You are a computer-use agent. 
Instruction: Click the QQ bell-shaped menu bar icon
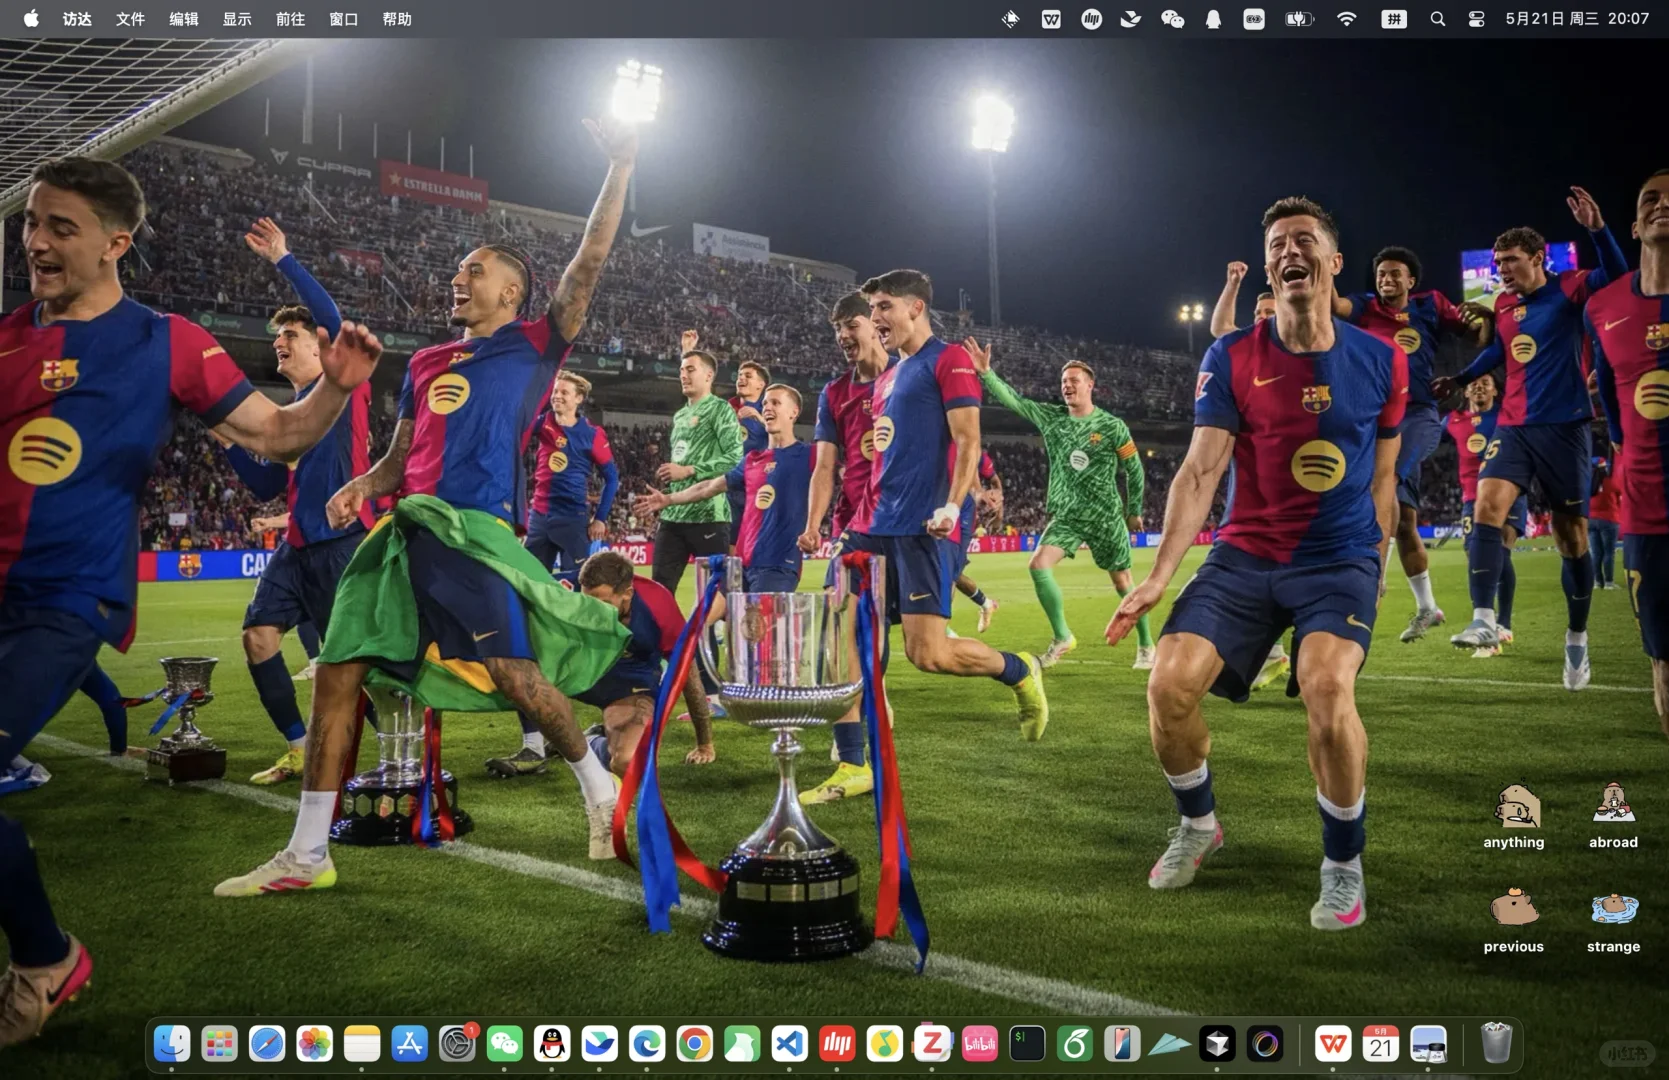click(x=1213, y=18)
